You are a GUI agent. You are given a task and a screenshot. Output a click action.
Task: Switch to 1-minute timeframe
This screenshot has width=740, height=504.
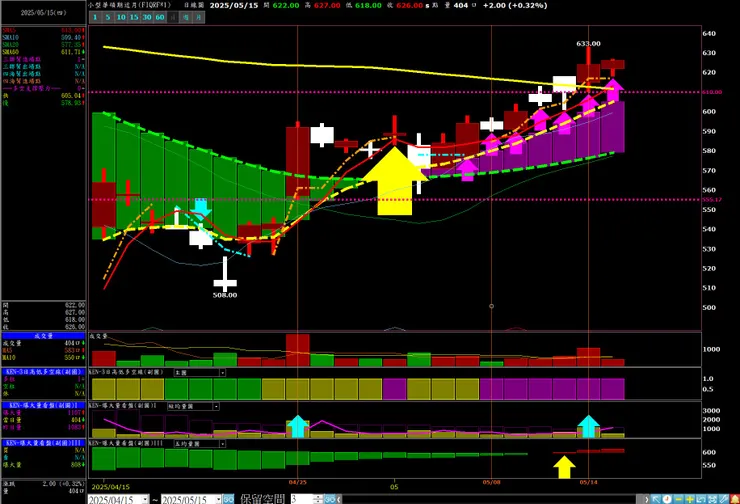pos(95,17)
